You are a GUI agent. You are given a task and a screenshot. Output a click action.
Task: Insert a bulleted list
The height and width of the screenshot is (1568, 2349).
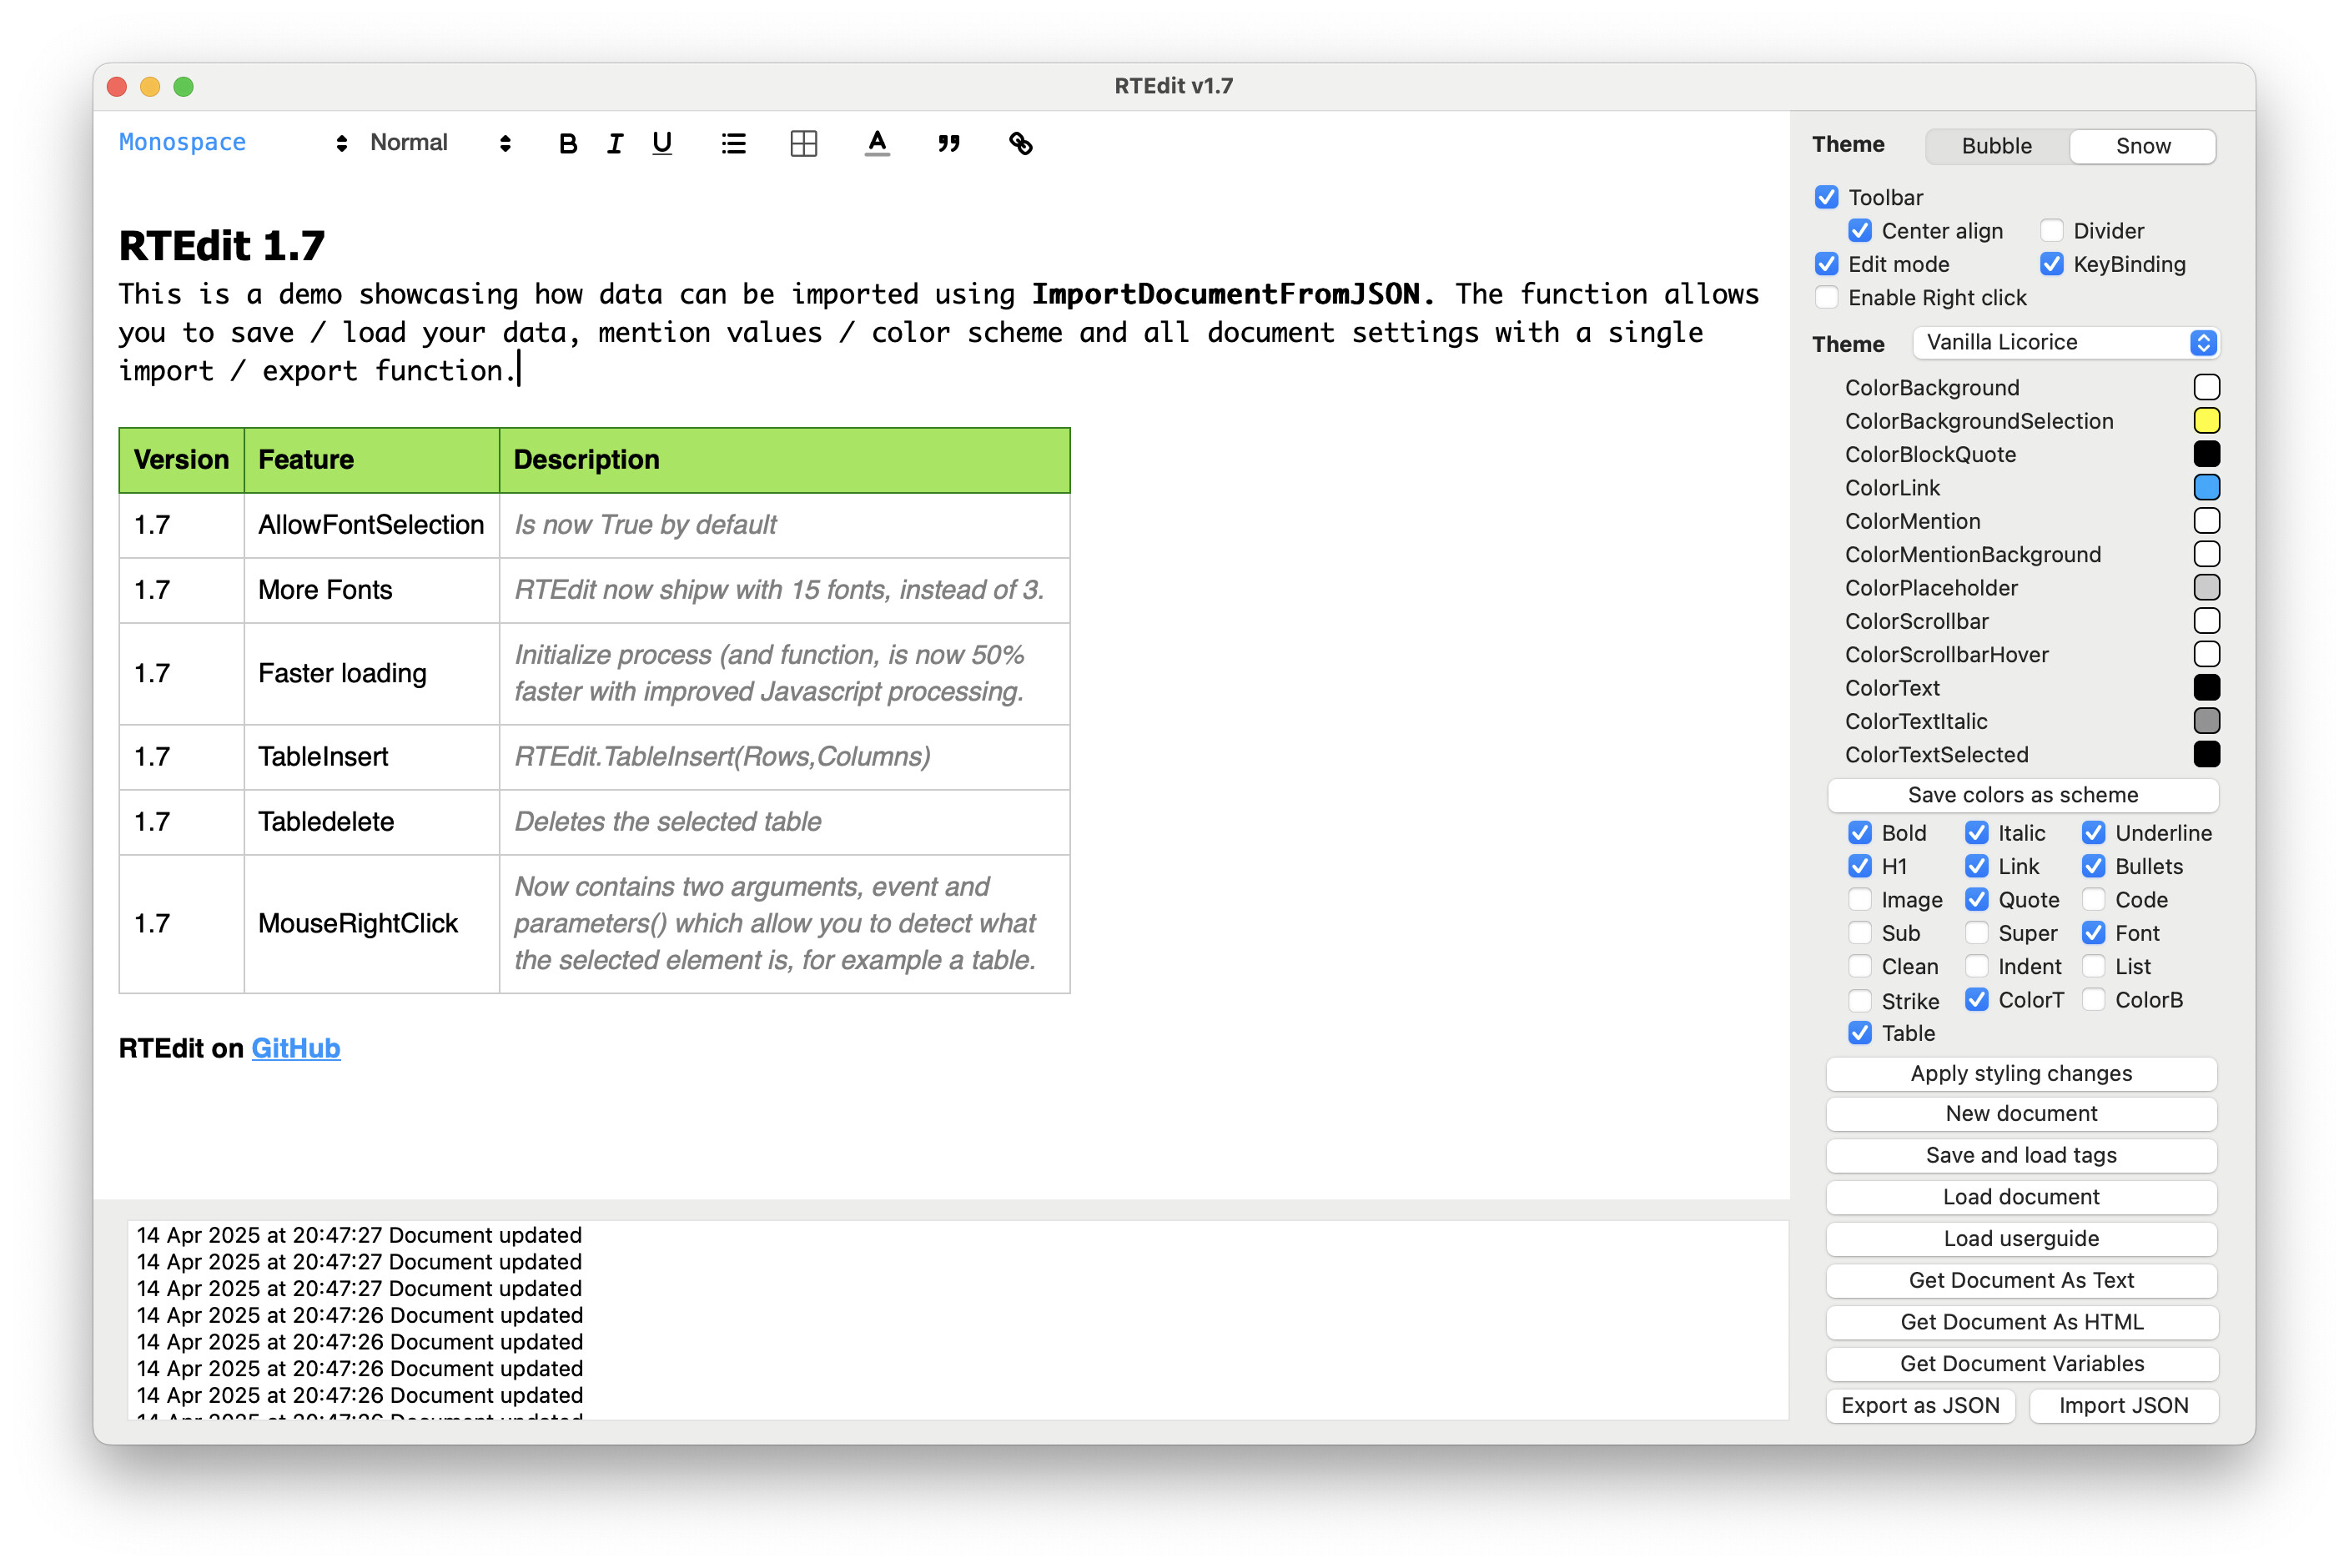[734, 144]
